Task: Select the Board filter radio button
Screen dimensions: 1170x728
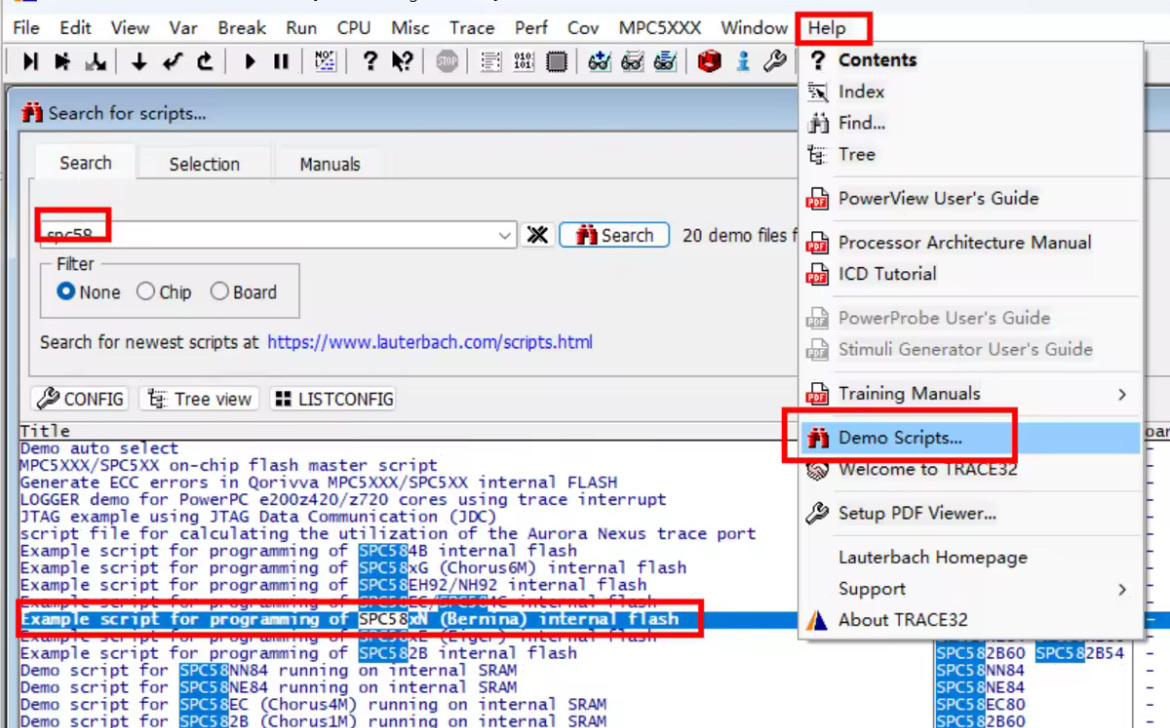Action: coord(219,292)
